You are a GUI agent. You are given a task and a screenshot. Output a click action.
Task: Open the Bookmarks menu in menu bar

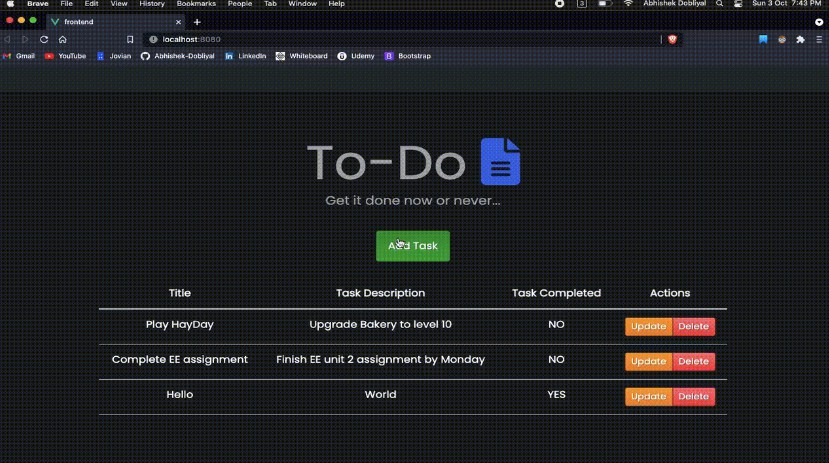click(x=196, y=4)
